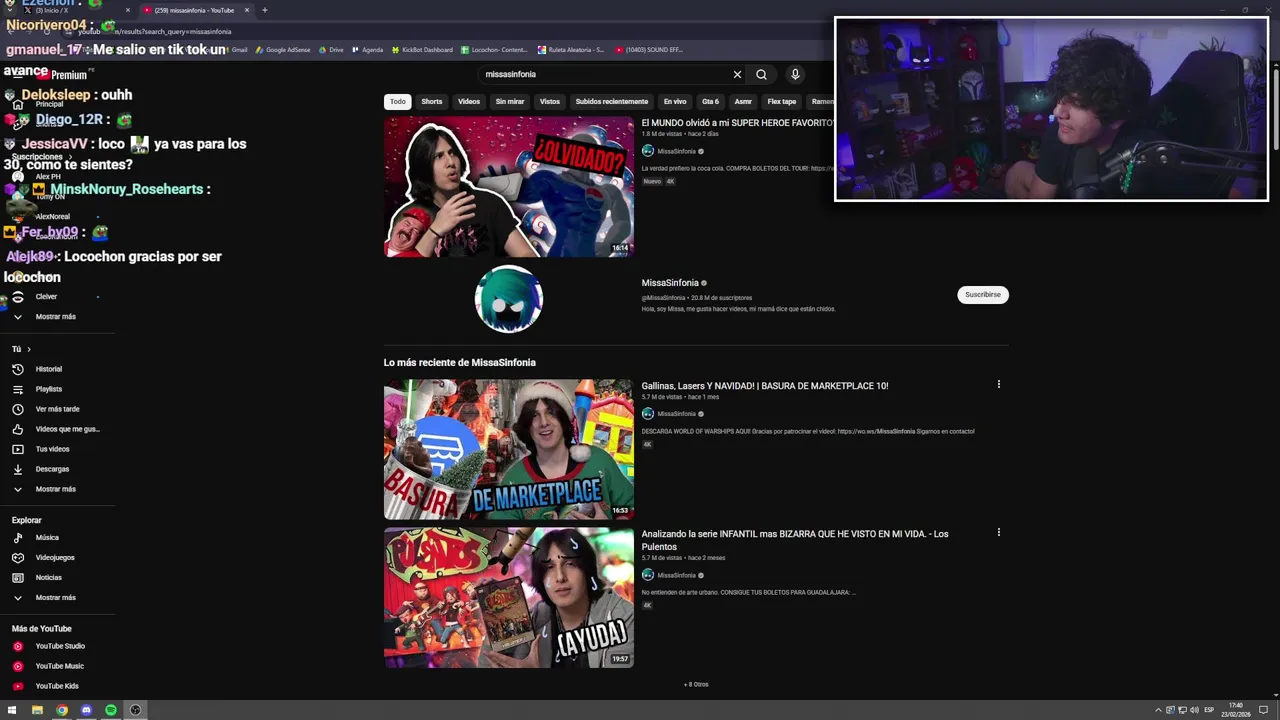The height and width of the screenshot is (720, 1280).
Task: Open the KickBot Dashboard bookmark
Action: pyautogui.click(x=422, y=50)
